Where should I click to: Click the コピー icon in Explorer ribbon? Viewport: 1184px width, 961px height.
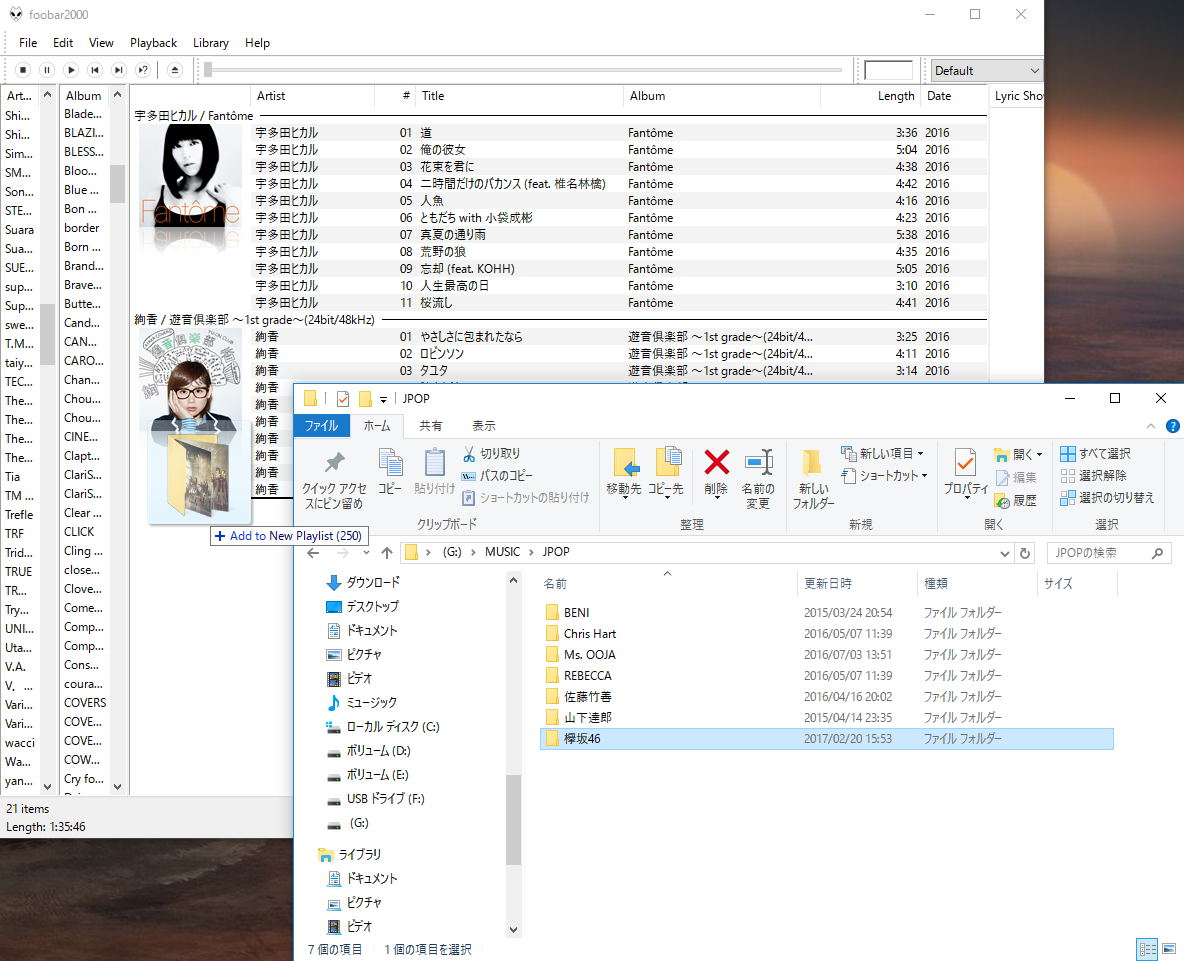tap(390, 462)
